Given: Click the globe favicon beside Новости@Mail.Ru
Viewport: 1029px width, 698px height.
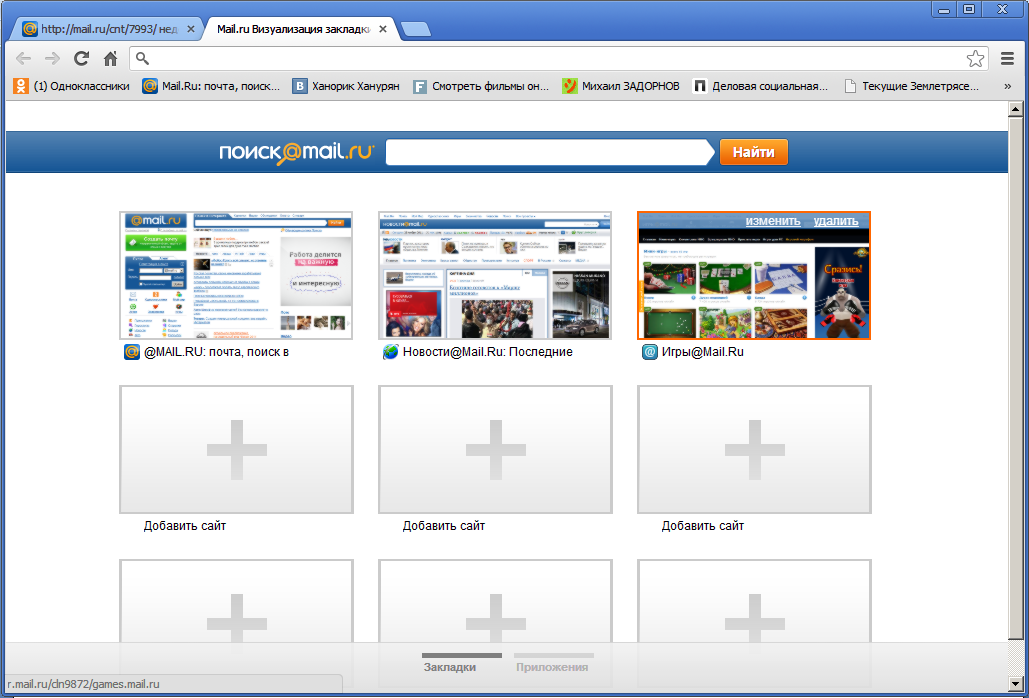Looking at the screenshot, I should tap(390, 352).
